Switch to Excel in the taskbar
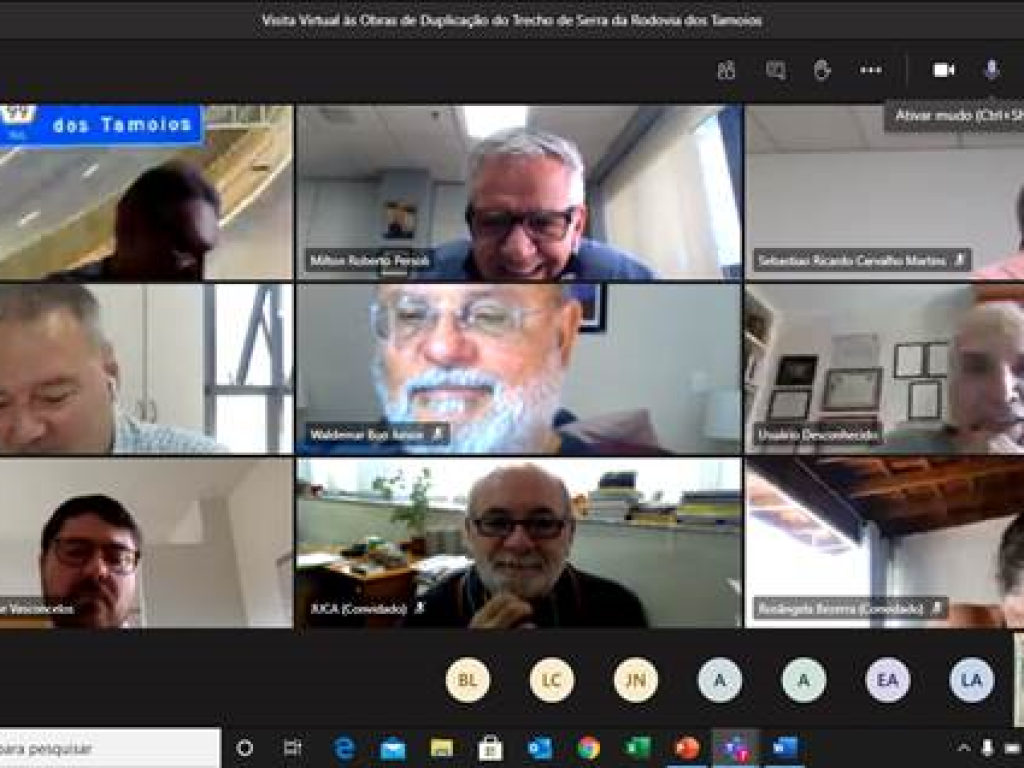Viewport: 1024px width, 768px height. click(x=637, y=748)
